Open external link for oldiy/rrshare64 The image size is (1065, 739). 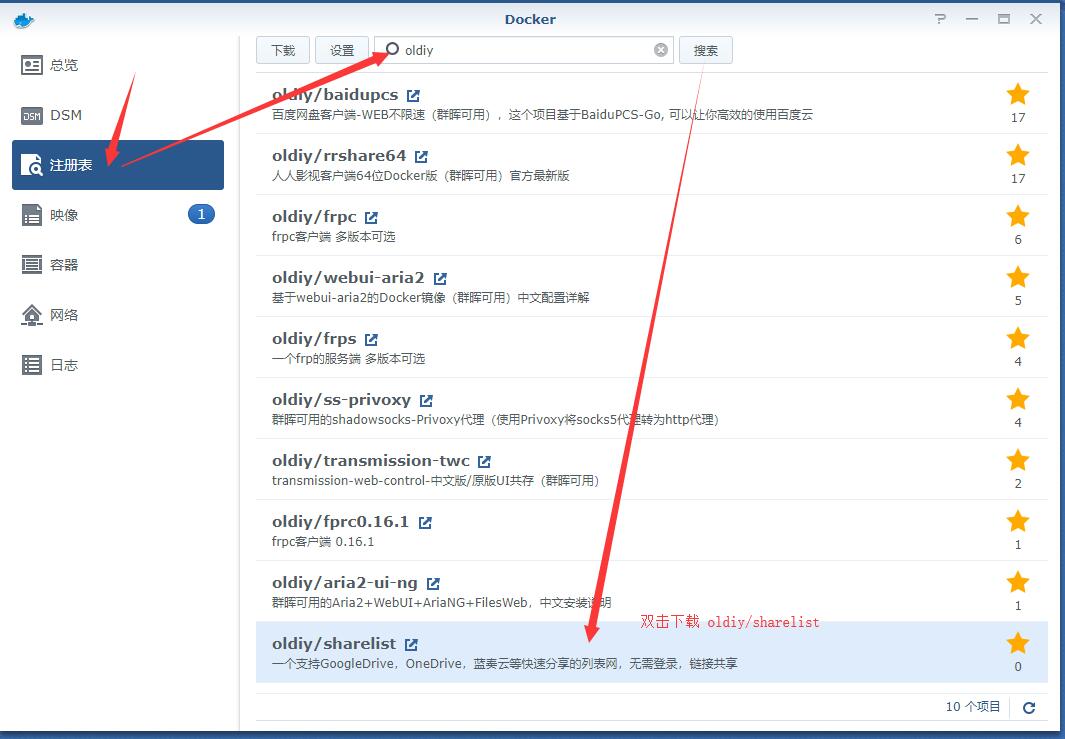421,157
